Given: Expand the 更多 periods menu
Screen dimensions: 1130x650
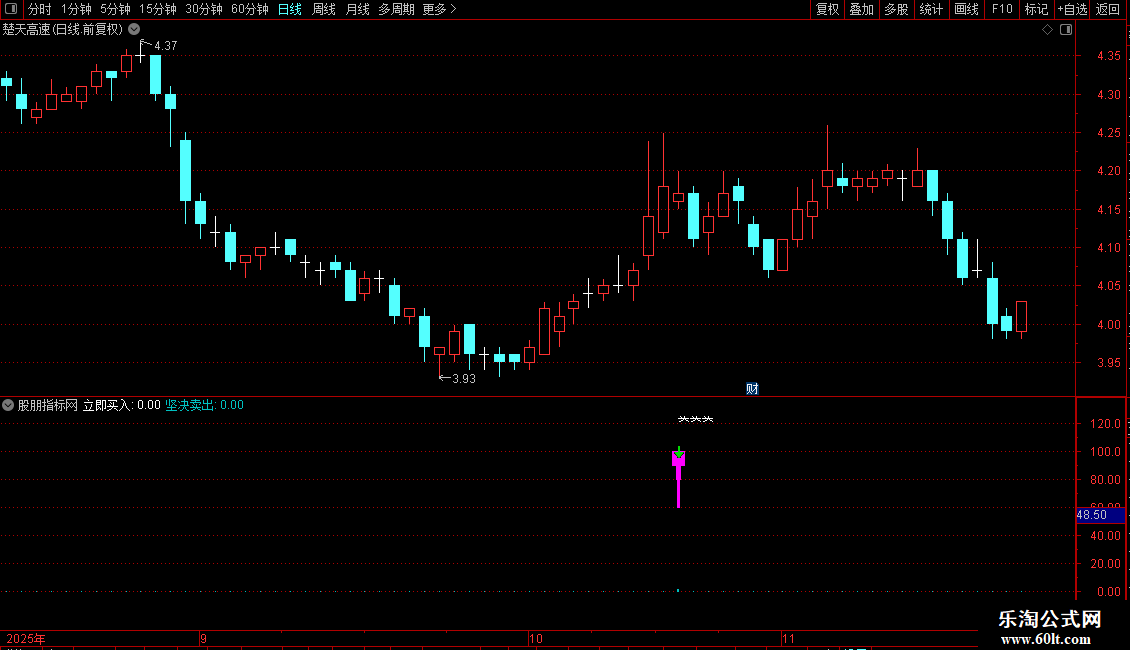Looking at the screenshot, I should pos(439,9).
